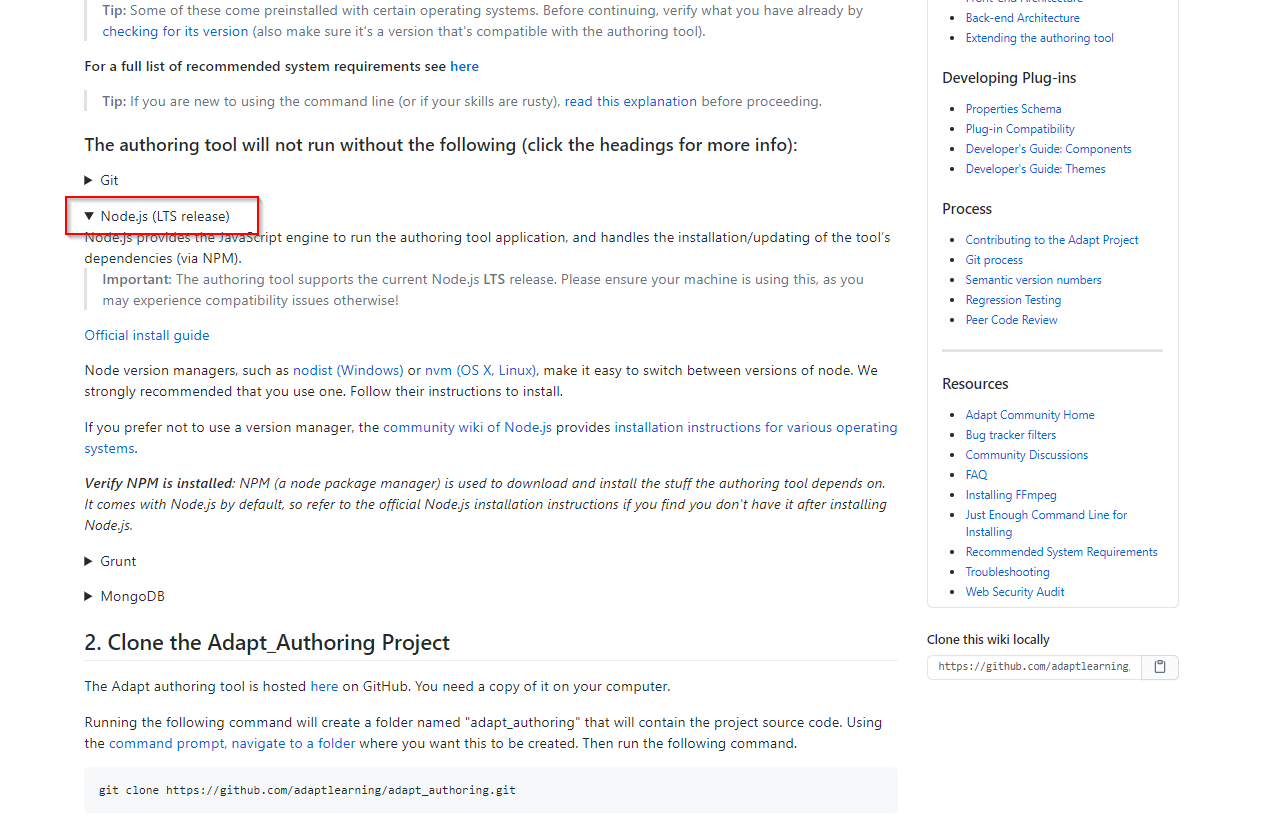Expand the Grunt requirement section
Viewport: 1261px width, 816px height.
coord(111,561)
